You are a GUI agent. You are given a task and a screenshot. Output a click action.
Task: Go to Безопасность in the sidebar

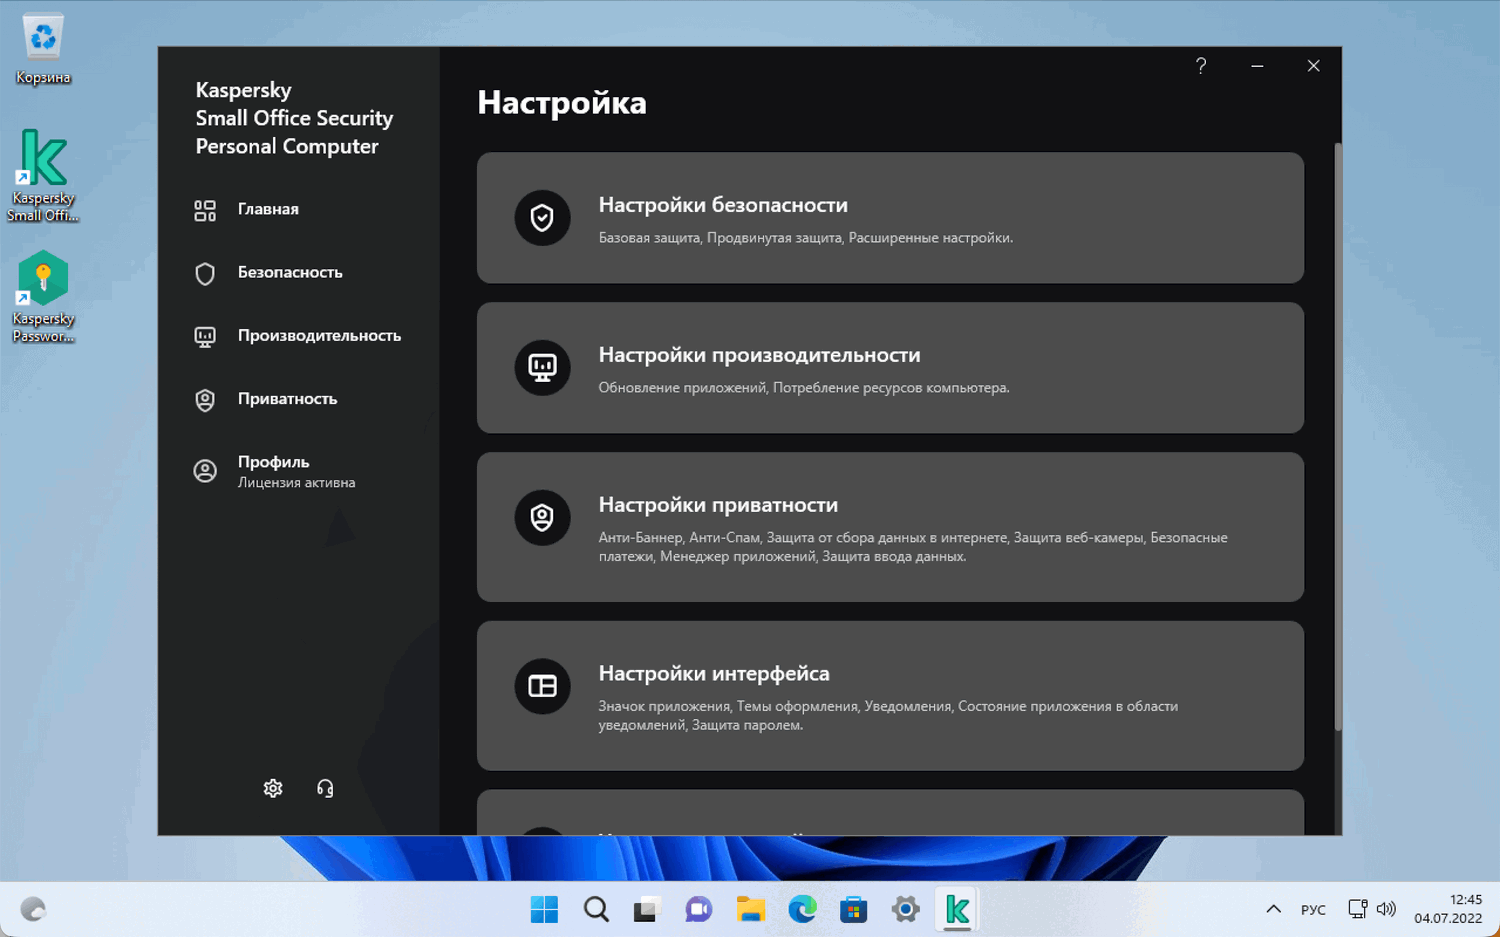click(x=290, y=272)
